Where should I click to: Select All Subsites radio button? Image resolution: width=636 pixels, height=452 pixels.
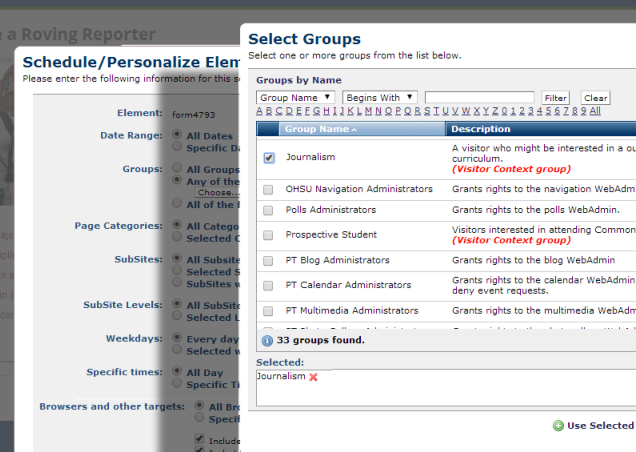coord(177,258)
